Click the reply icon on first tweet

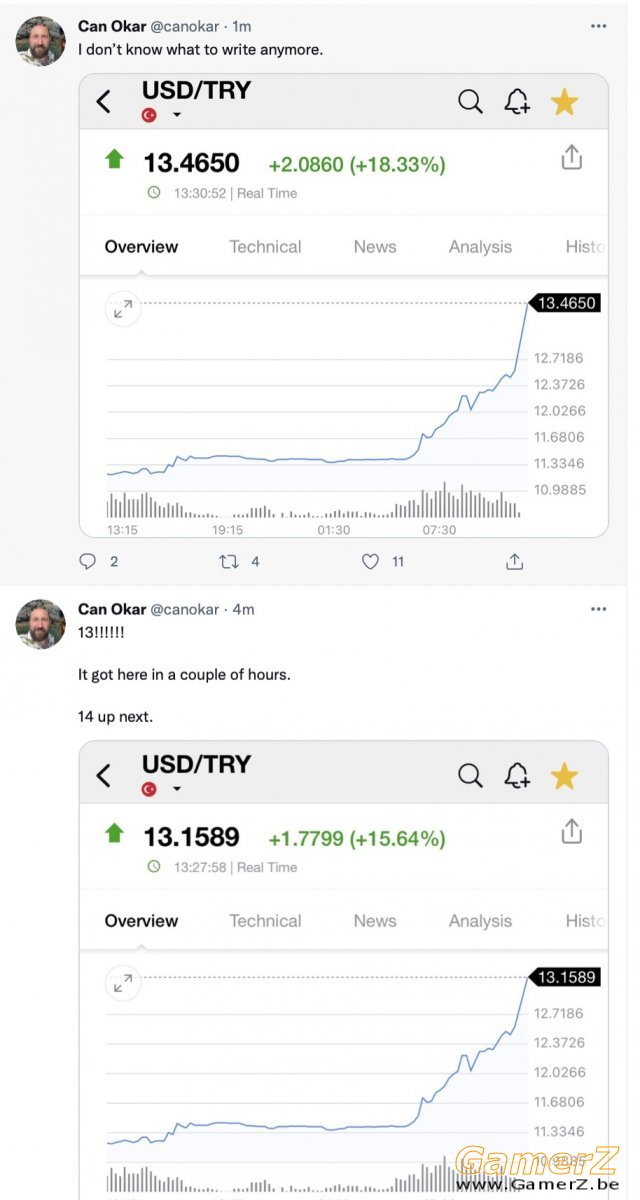[x=88, y=562]
